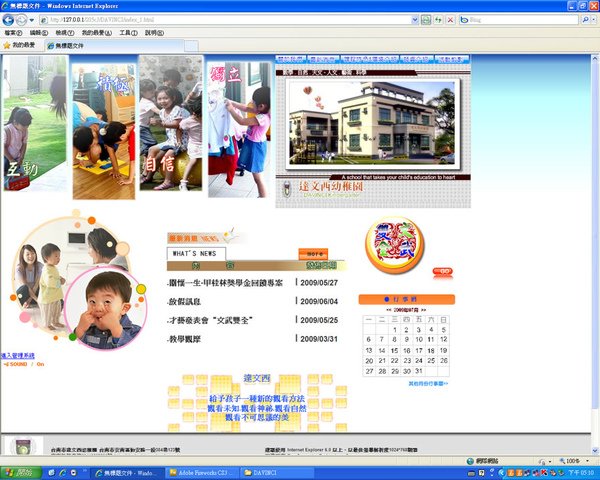Click the second blue navigation button

pos(323,59)
